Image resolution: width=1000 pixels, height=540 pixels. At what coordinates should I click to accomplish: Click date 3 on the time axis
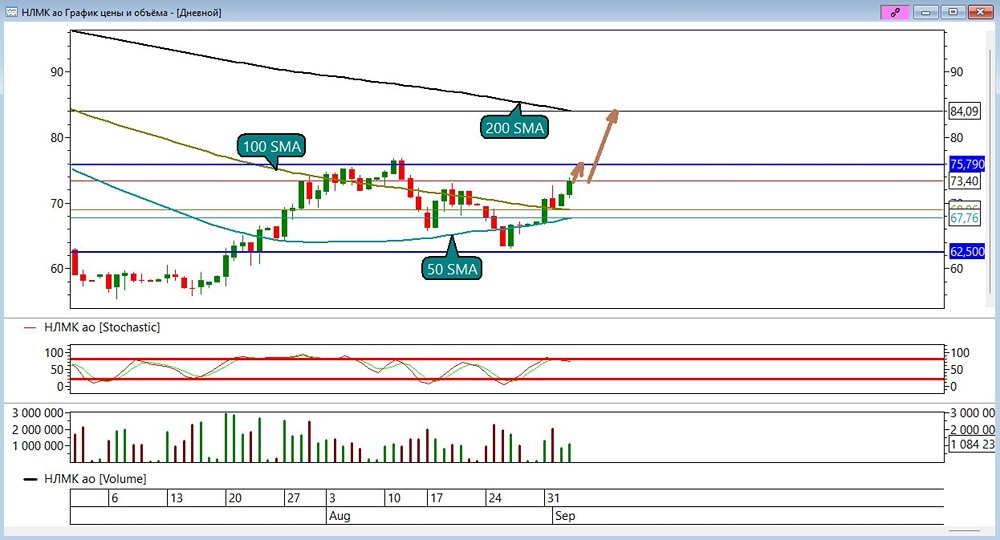[x=332, y=498]
